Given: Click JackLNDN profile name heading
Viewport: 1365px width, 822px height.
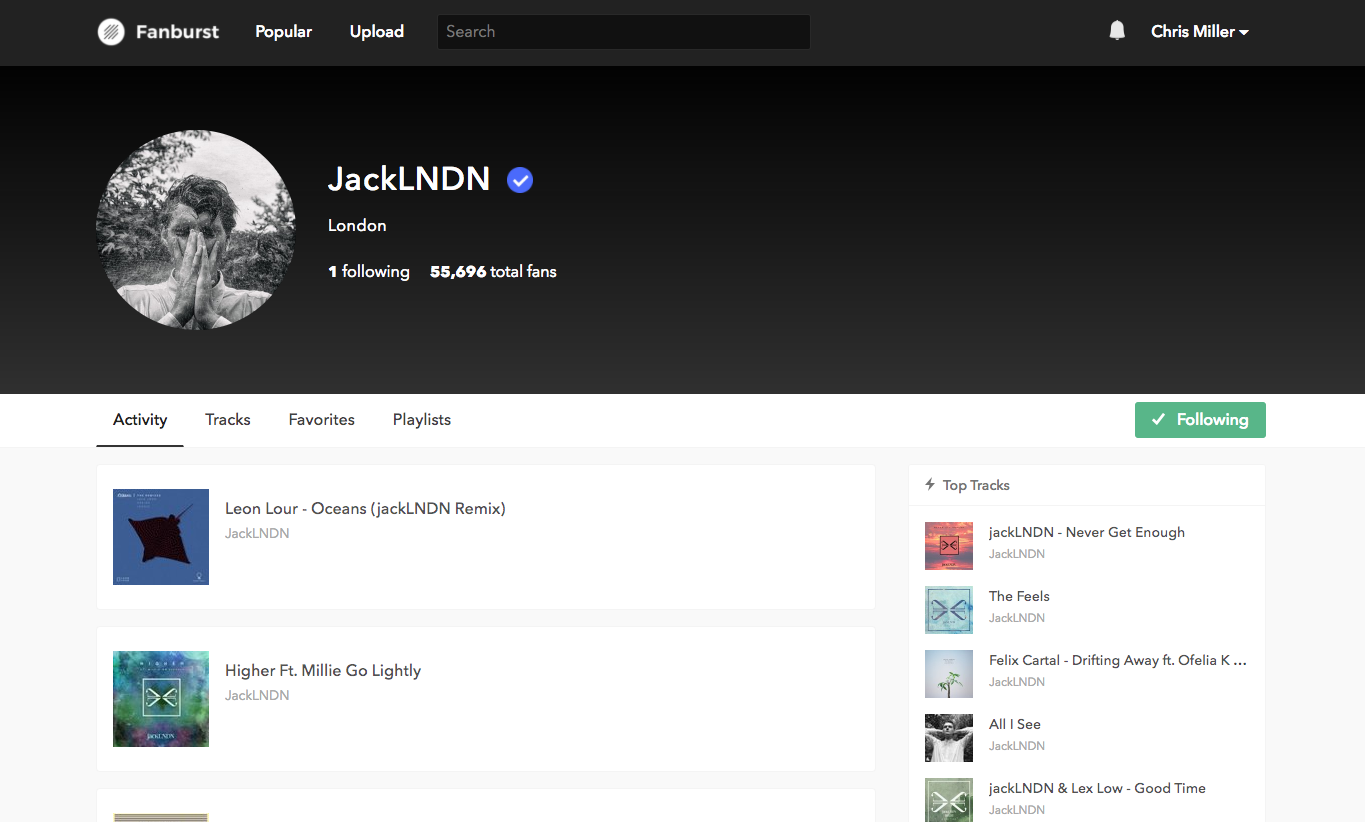Looking at the screenshot, I should [x=409, y=179].
